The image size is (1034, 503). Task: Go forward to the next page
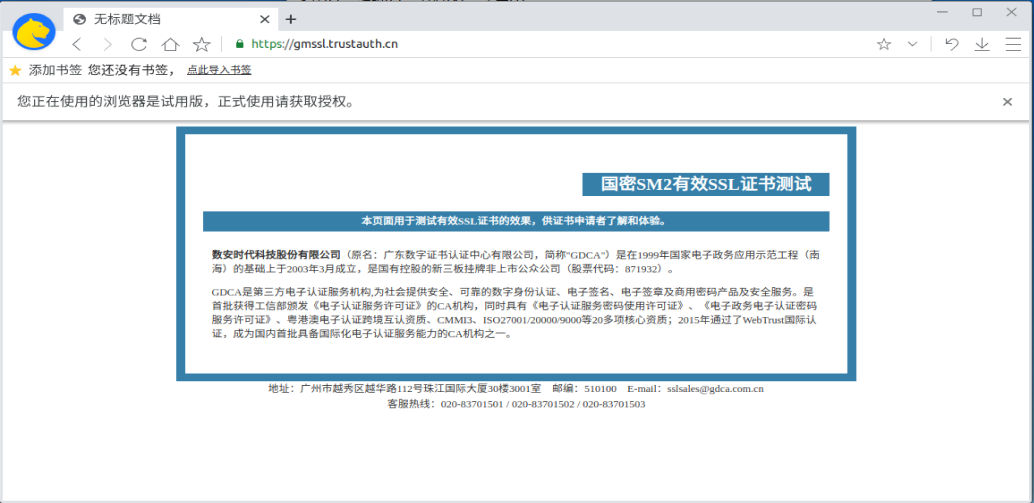(x=107, y=44)
